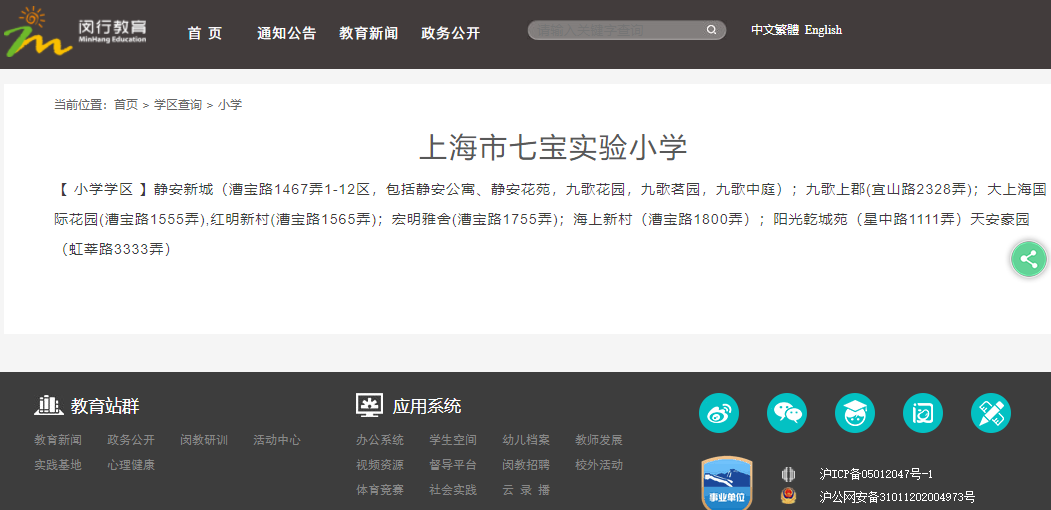Open the 闵教招聘 footer link
The height and width of the screenshot is (510, 1051).
click(x=526, y=465)
